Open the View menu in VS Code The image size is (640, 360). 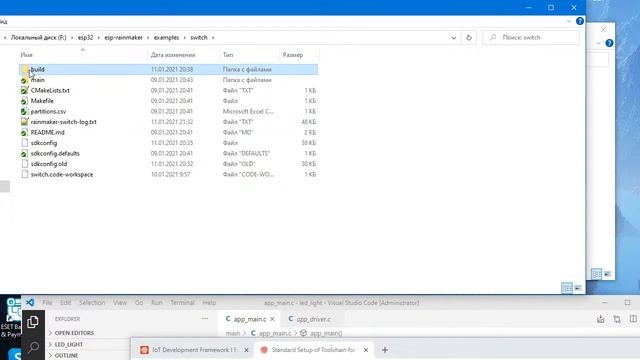point(120,303)
